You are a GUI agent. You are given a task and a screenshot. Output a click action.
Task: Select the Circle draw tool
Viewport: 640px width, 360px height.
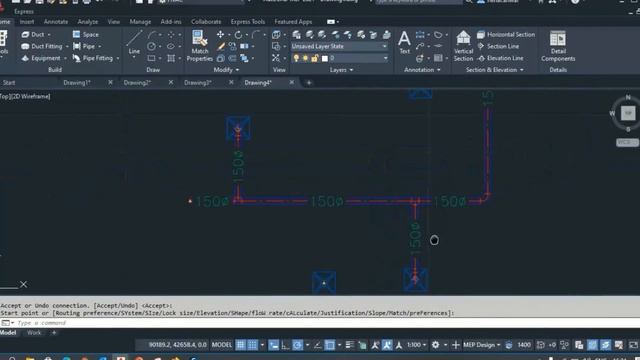pos(151,47)
